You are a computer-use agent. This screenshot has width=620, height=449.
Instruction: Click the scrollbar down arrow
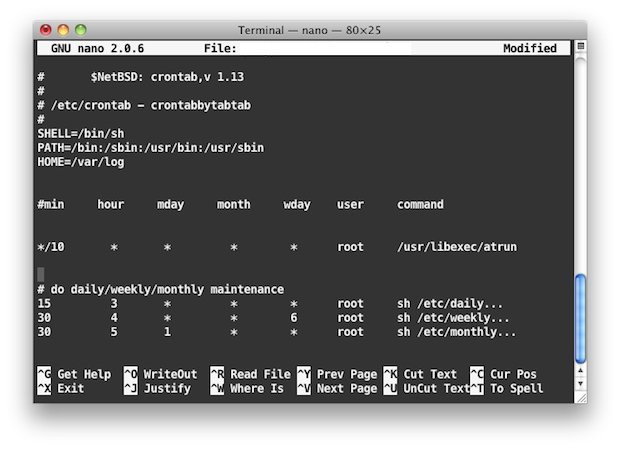[x=580, y=383]
